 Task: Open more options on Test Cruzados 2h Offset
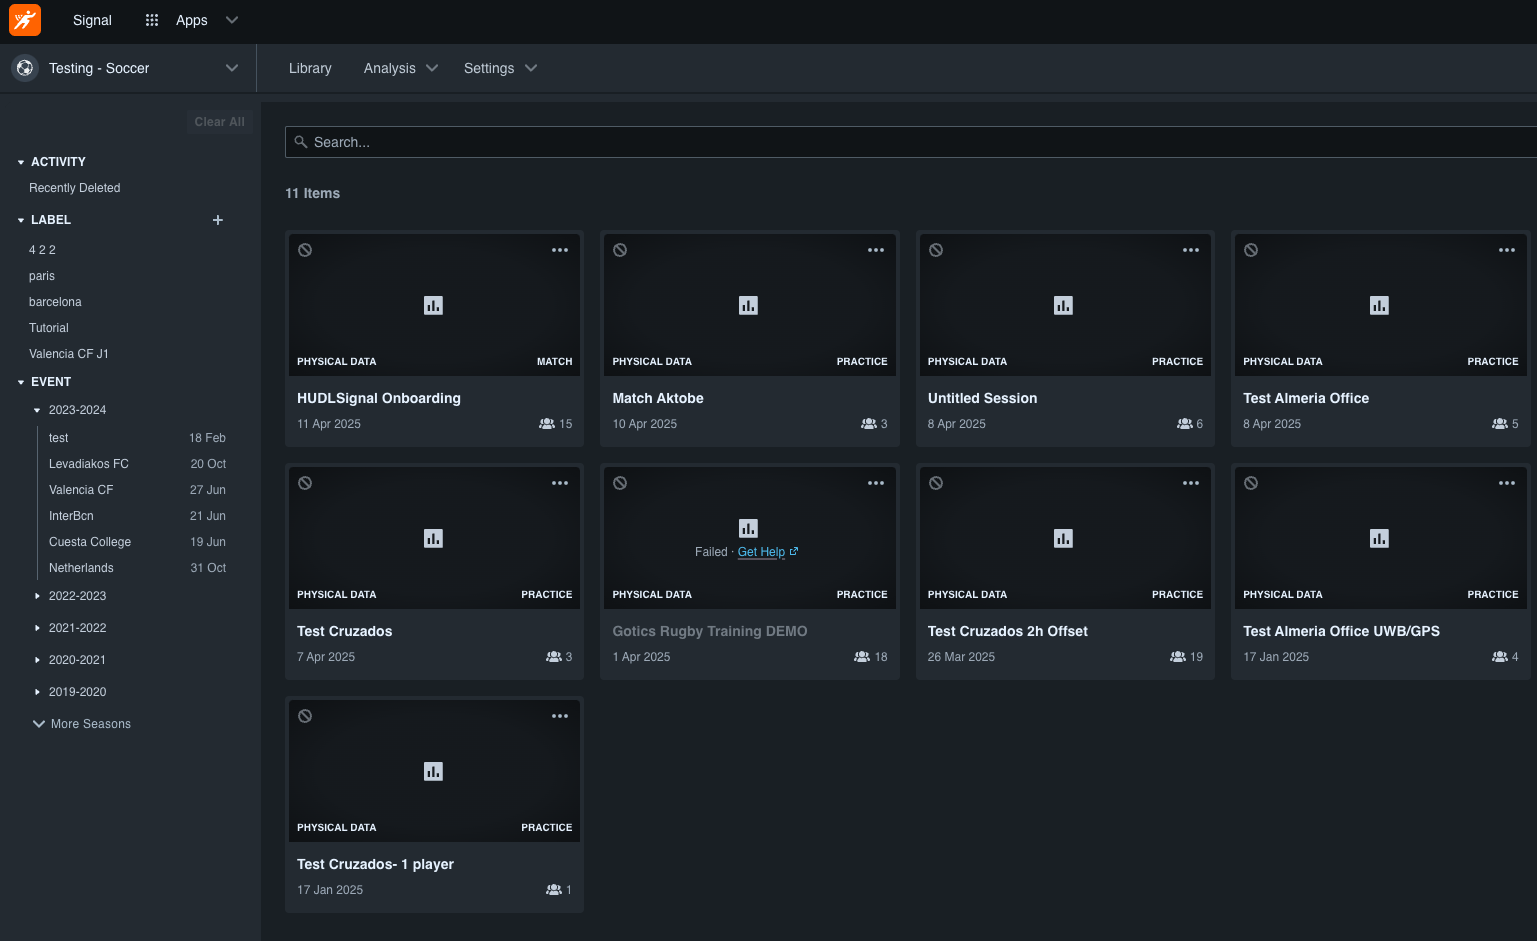point(1191,483)
